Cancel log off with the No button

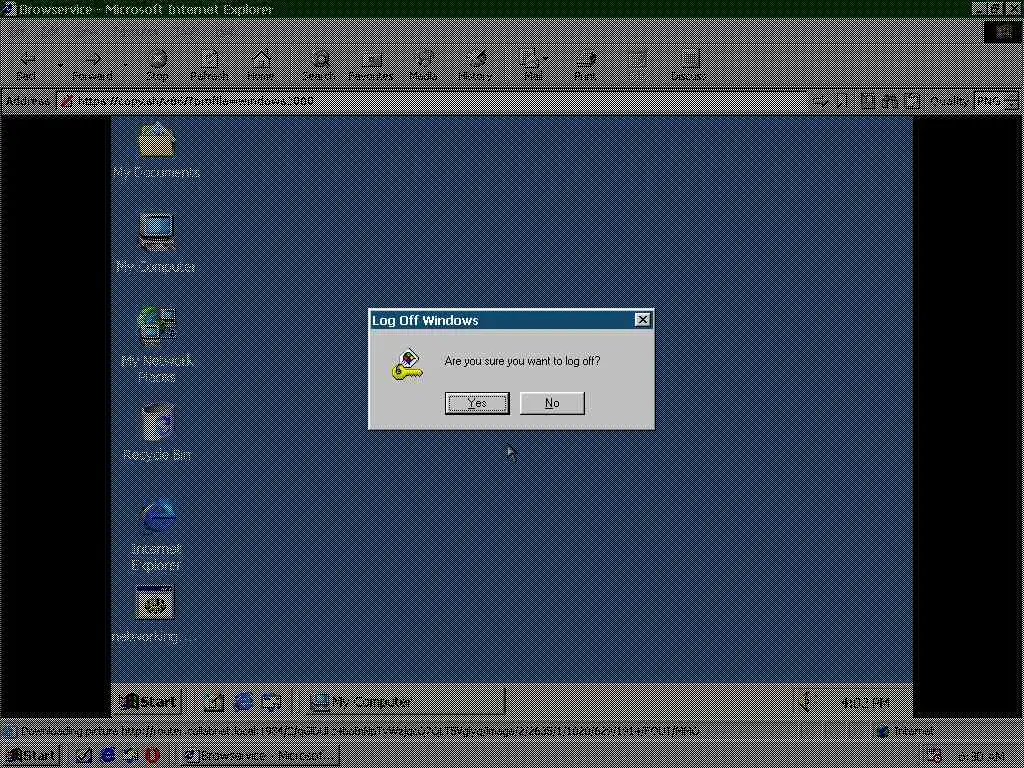552,403
